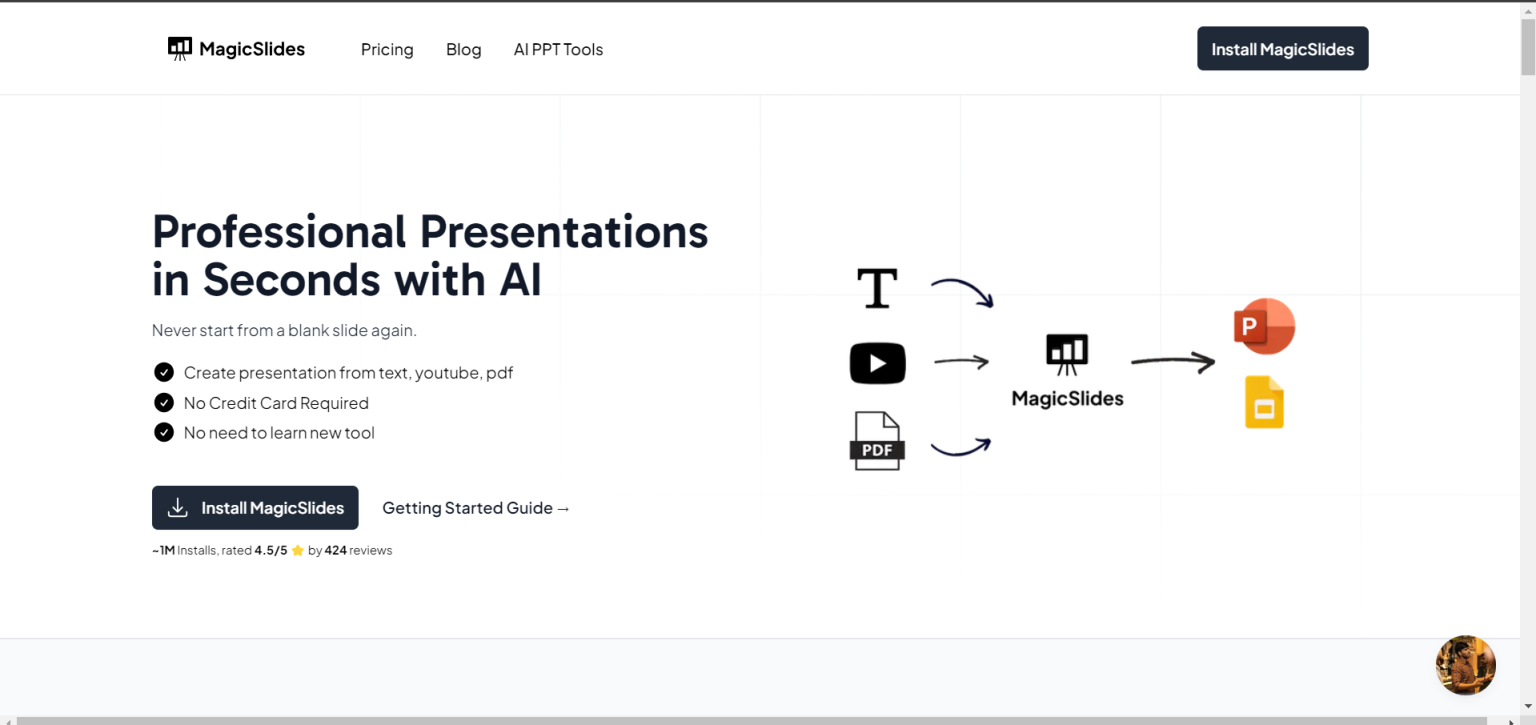The height and width of the screenshot is (725, 1536).
Task: Click the Google Slides icon
Action: (1264, 402)
